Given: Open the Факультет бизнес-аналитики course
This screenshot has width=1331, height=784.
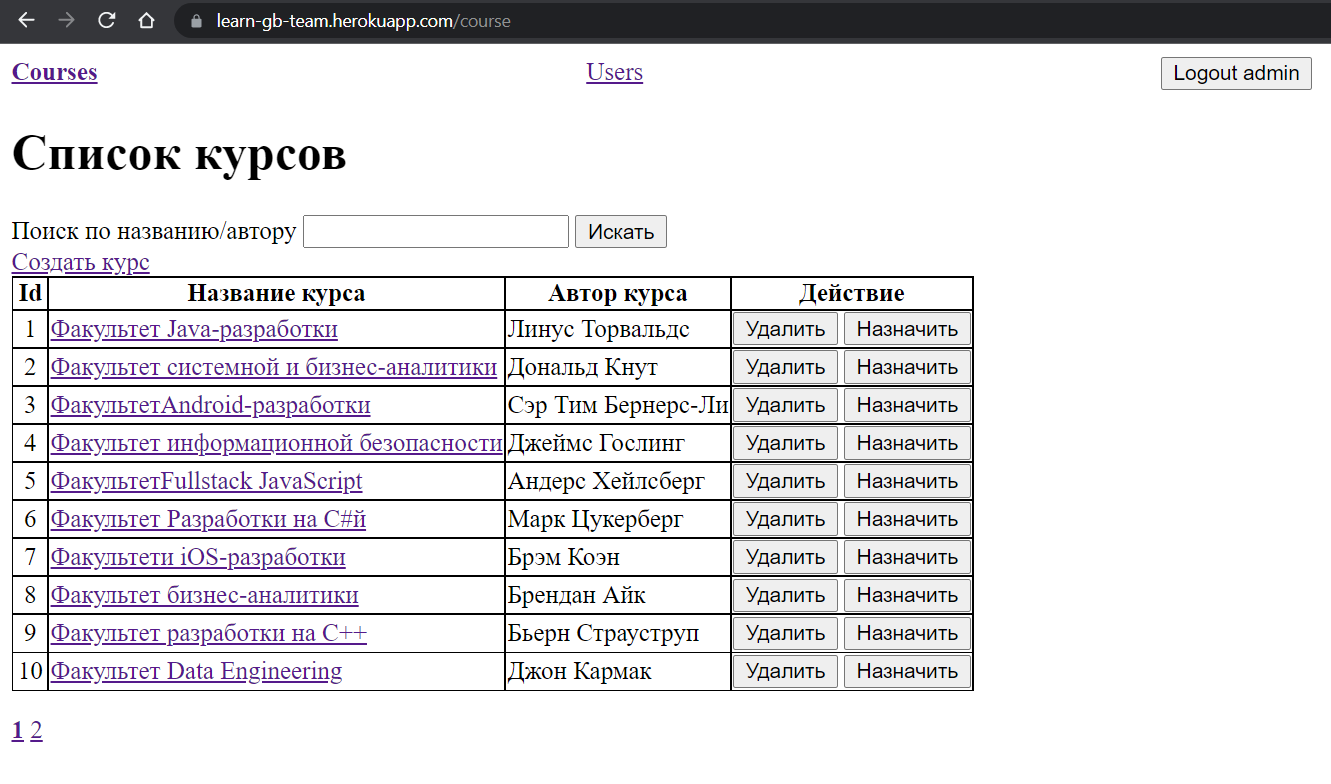Looking at the screenshot, I should 205,595.
